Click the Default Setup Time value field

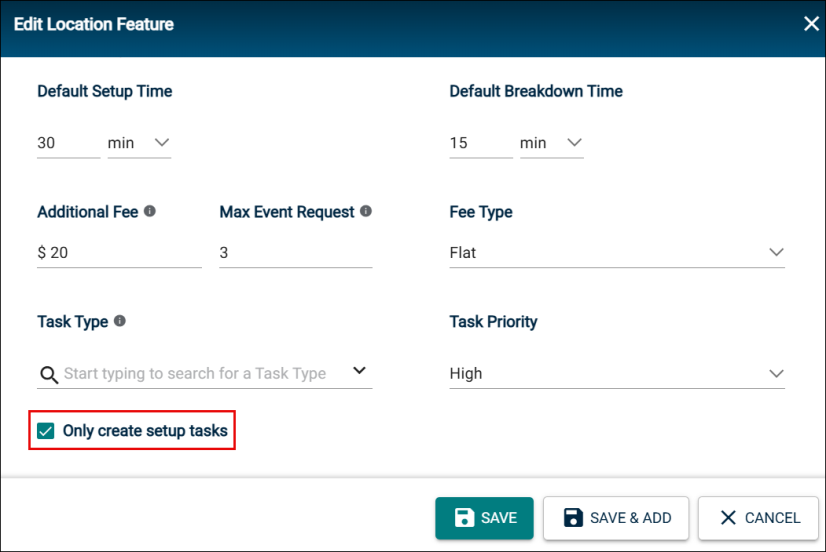tap(68, 143)
